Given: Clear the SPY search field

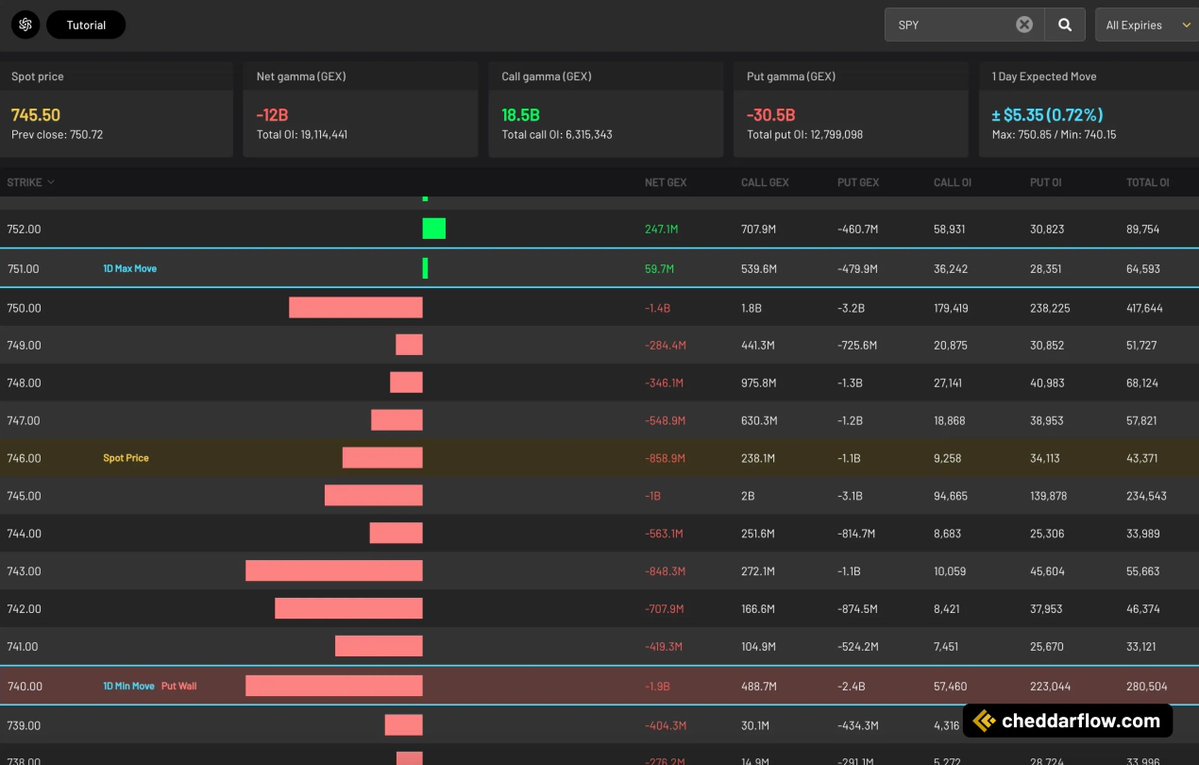Looking at the screenshot, I should click(x=1024, y=24).
